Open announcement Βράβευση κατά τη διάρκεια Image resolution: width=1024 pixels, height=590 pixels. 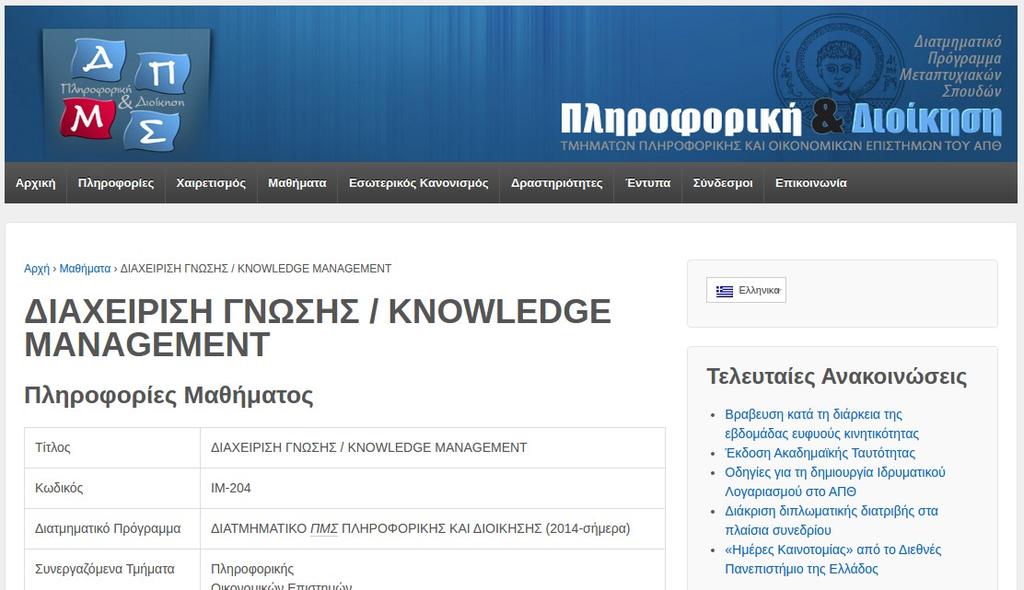tap(822, 424)
